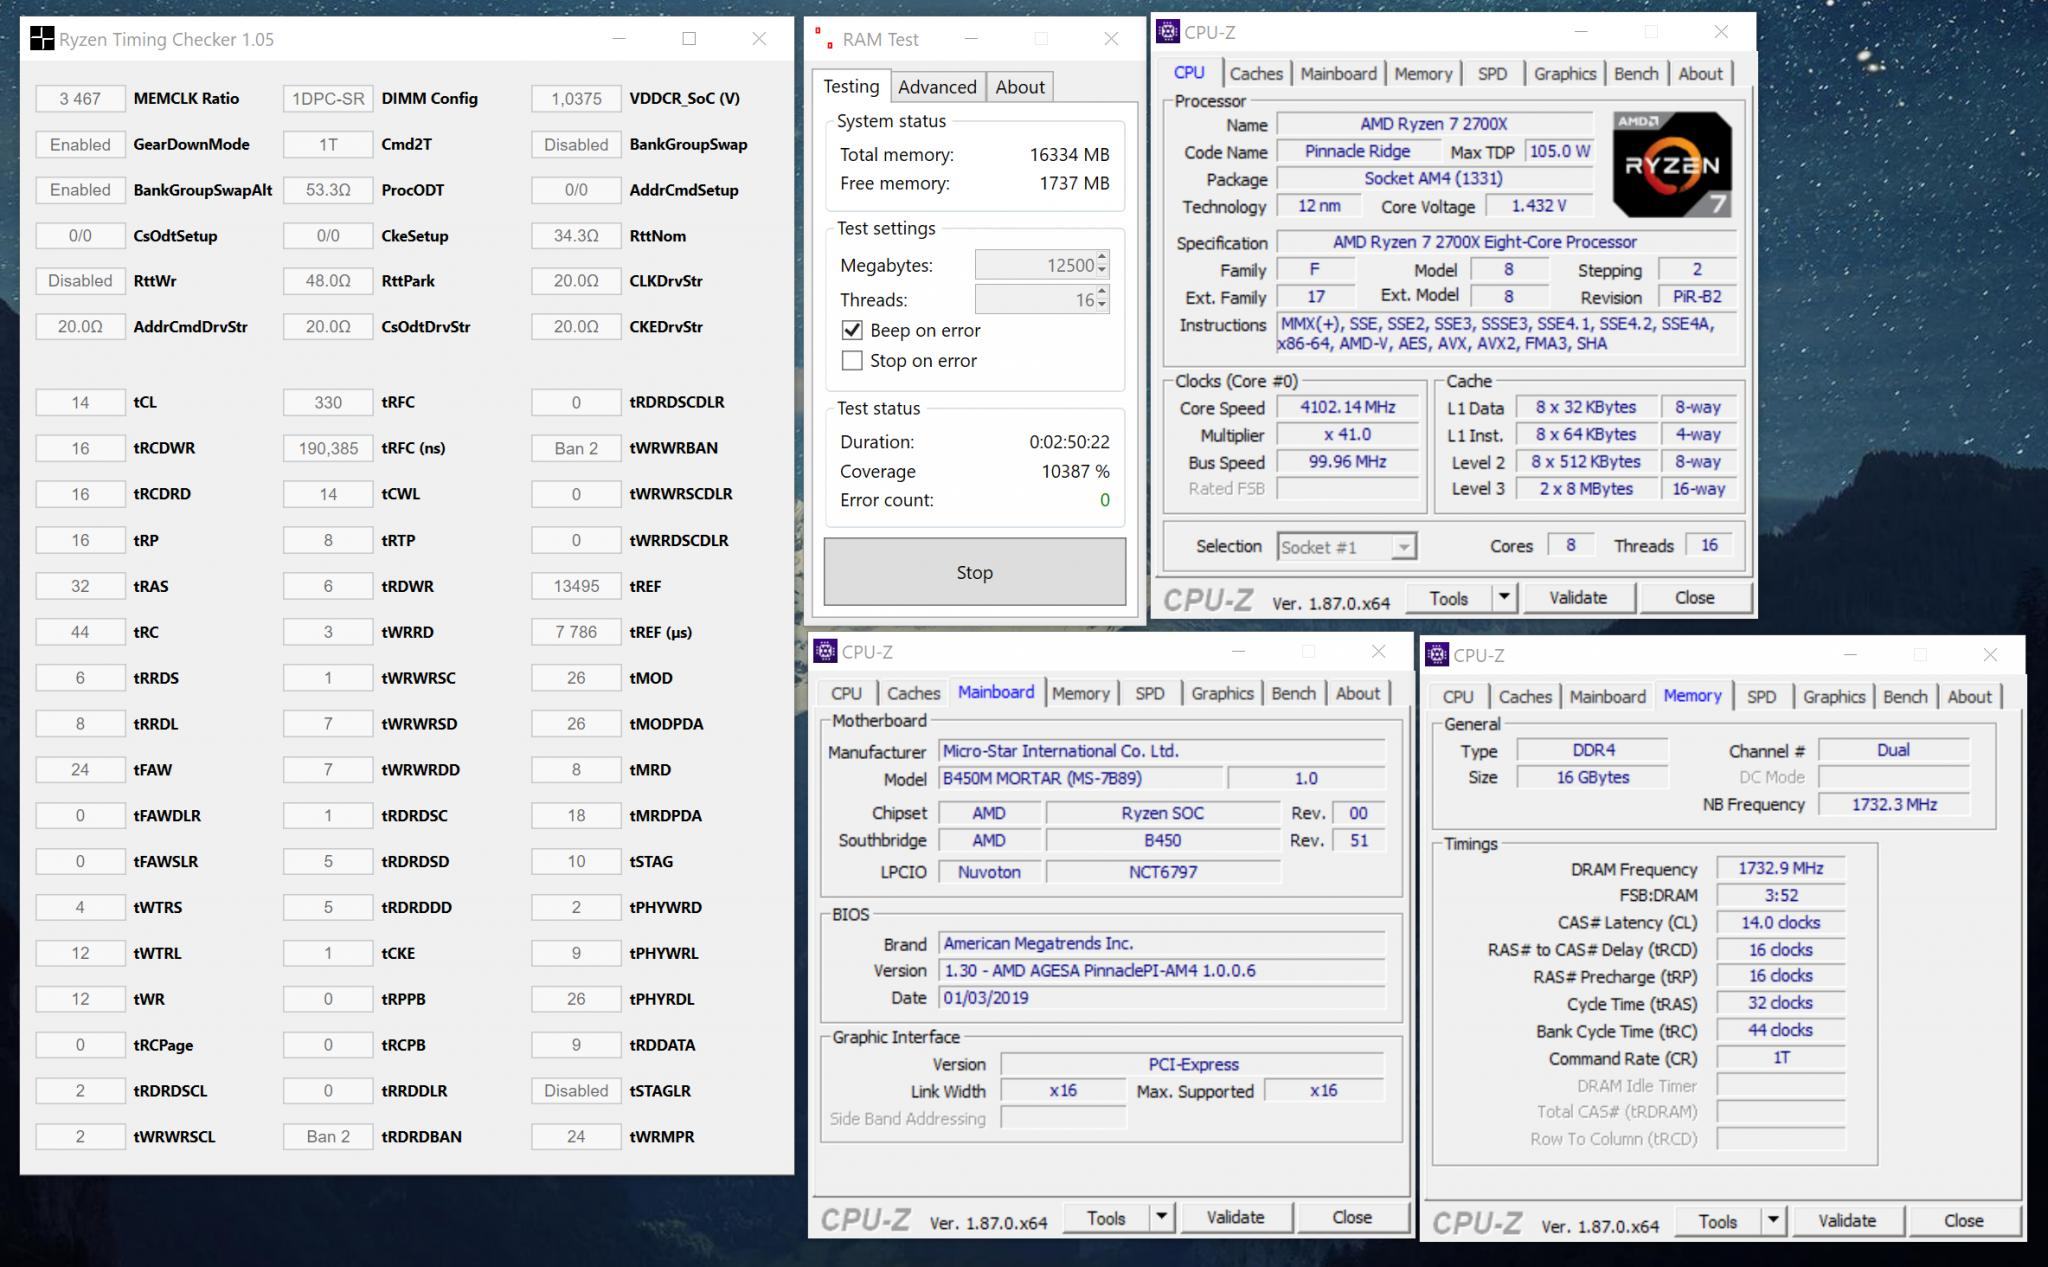
Task: Increase Megabytes value with stepper arrows
Action: coord(1102,258)
